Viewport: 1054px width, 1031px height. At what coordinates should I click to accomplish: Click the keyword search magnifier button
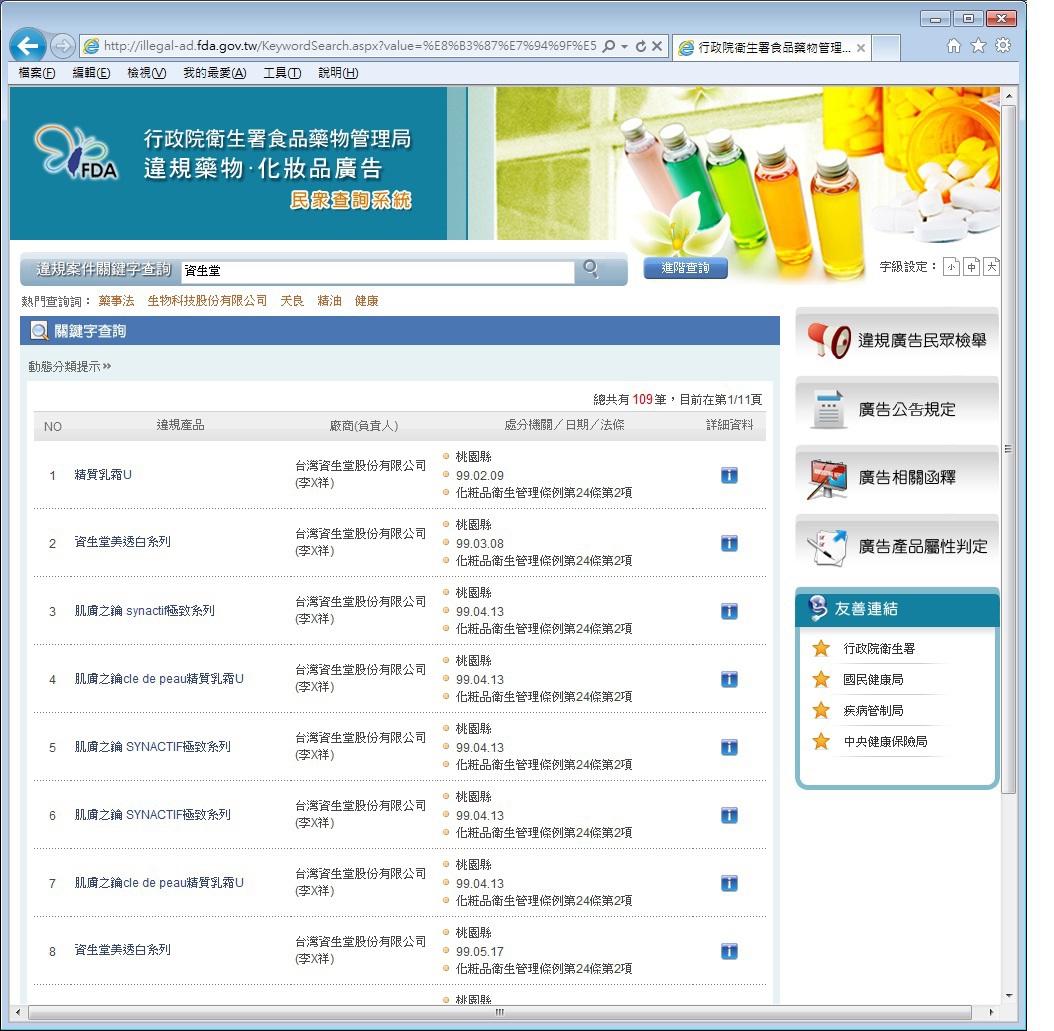pos(591,269)
